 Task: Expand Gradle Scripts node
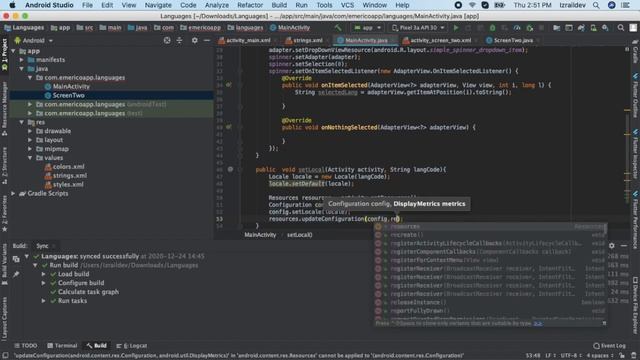(14, 193)
